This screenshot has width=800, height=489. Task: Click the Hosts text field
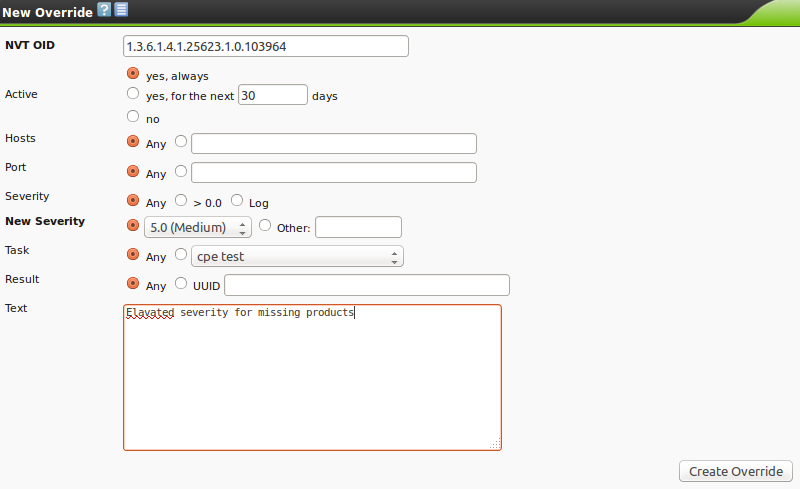334,143
